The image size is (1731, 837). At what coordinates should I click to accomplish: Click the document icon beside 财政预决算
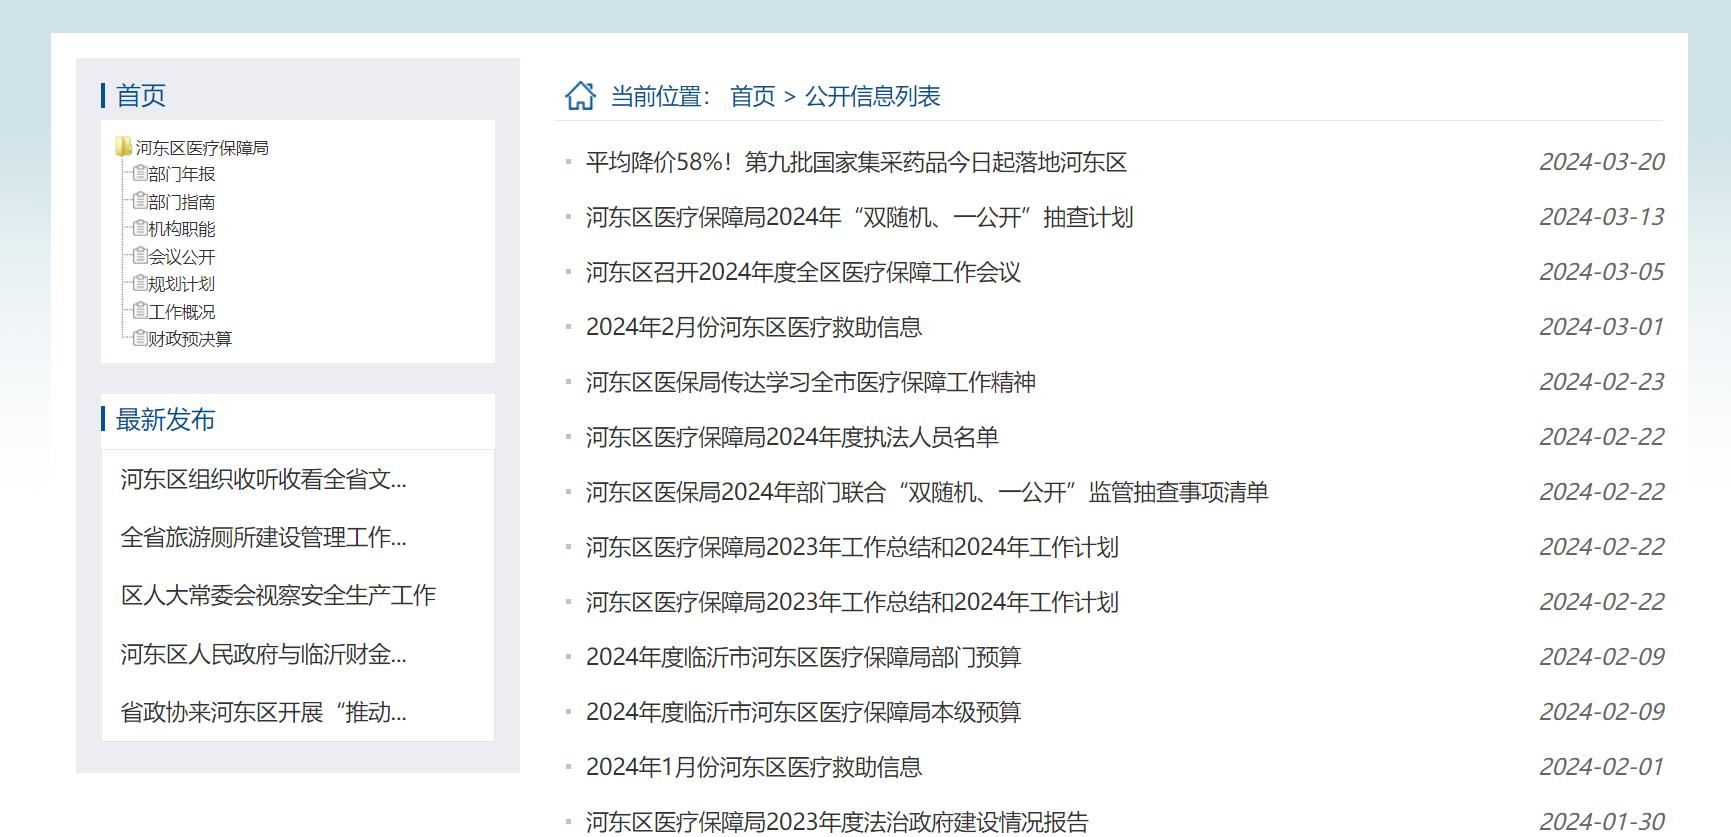tap(140, 338)
